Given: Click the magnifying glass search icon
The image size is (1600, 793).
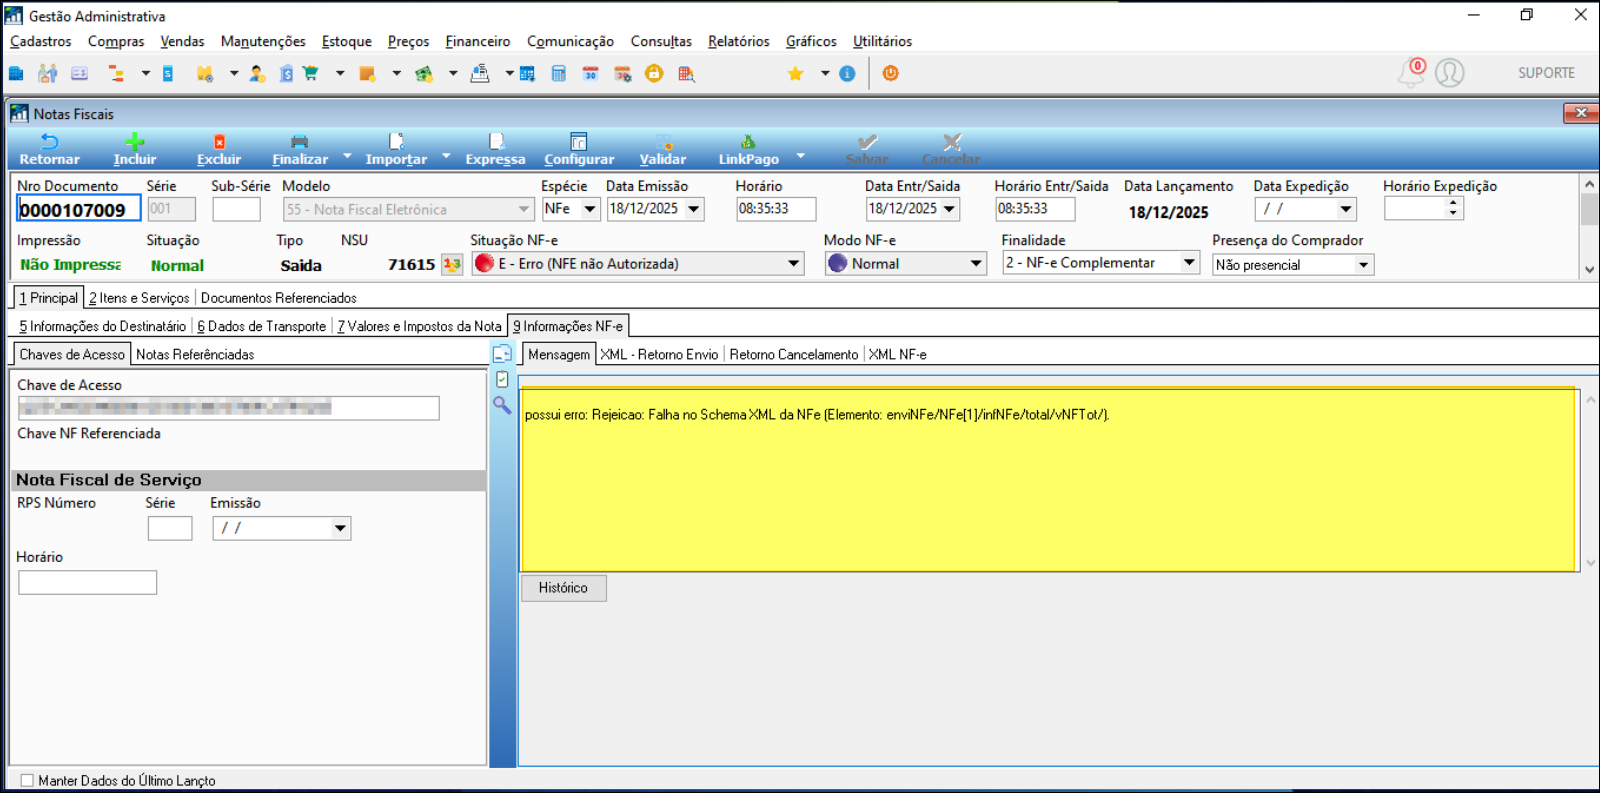Looking at the screenshot, I should coord(502,405).
